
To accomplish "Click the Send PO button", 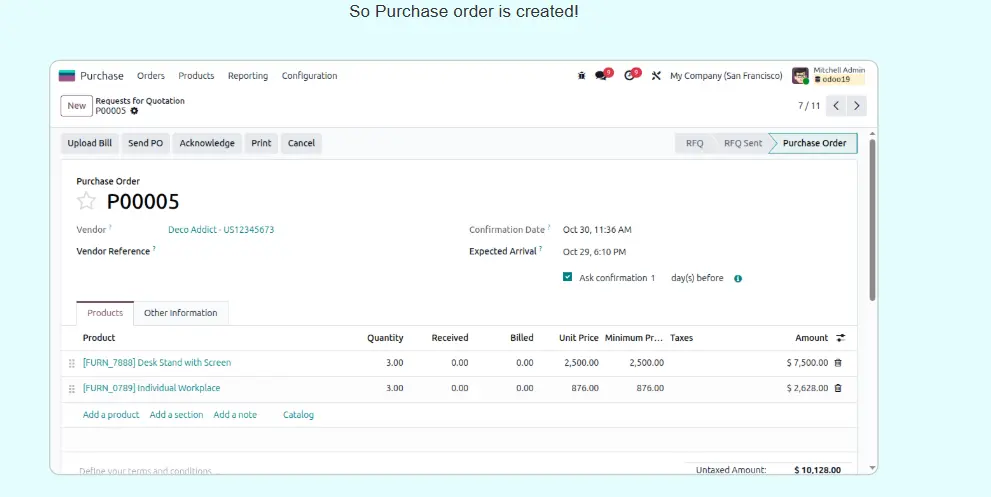I will pos(145,143).
